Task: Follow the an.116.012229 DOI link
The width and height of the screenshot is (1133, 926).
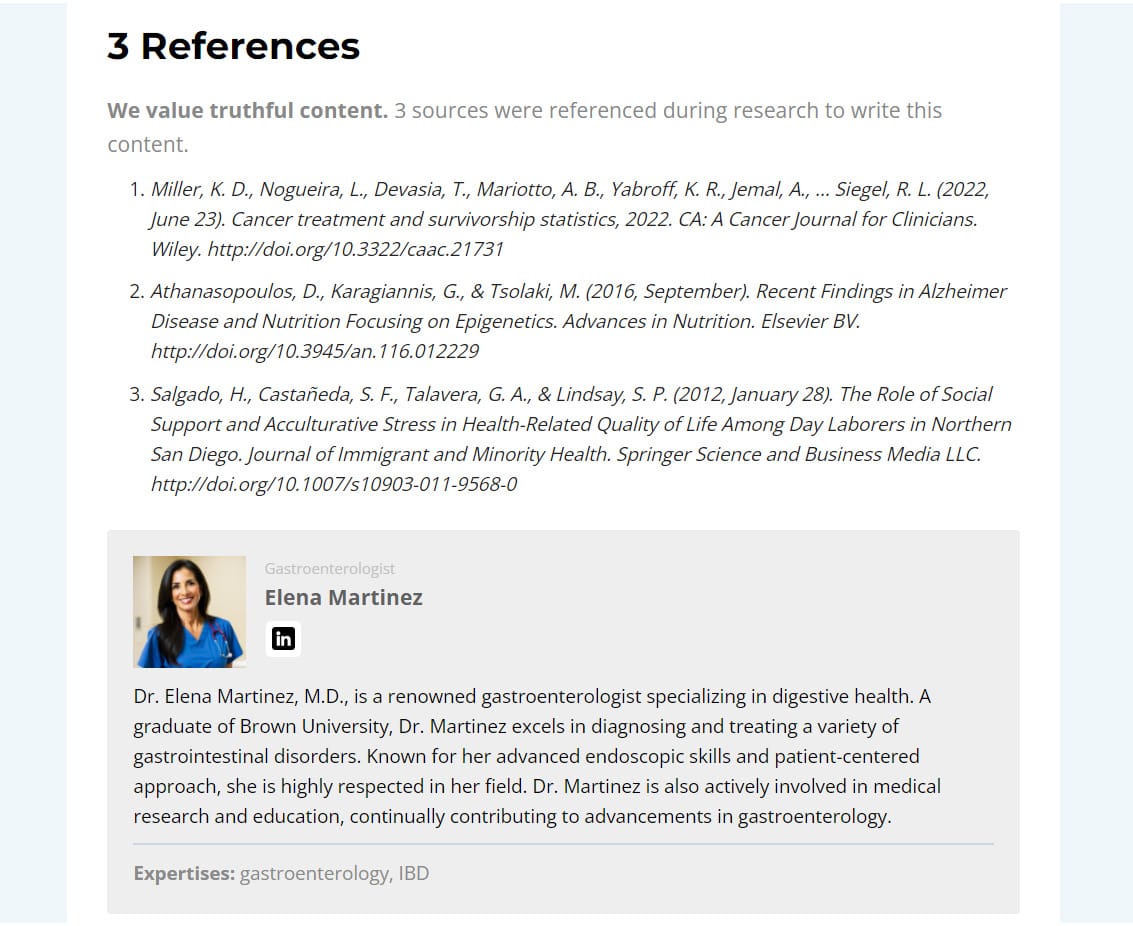Action: click(314, 351)
